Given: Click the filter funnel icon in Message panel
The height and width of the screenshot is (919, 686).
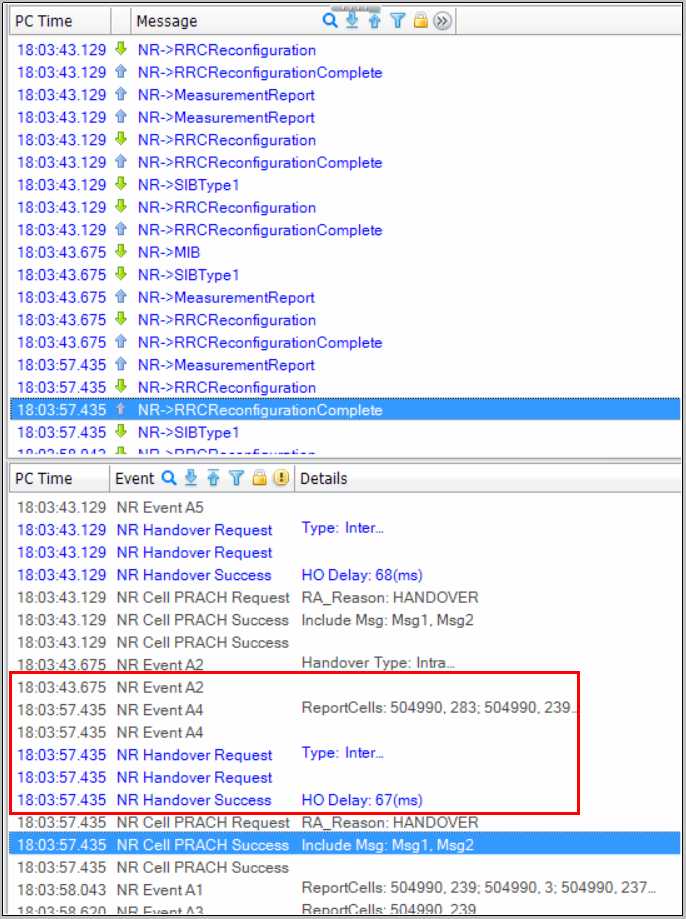Looking at the screenshot, I should [397, 21].
